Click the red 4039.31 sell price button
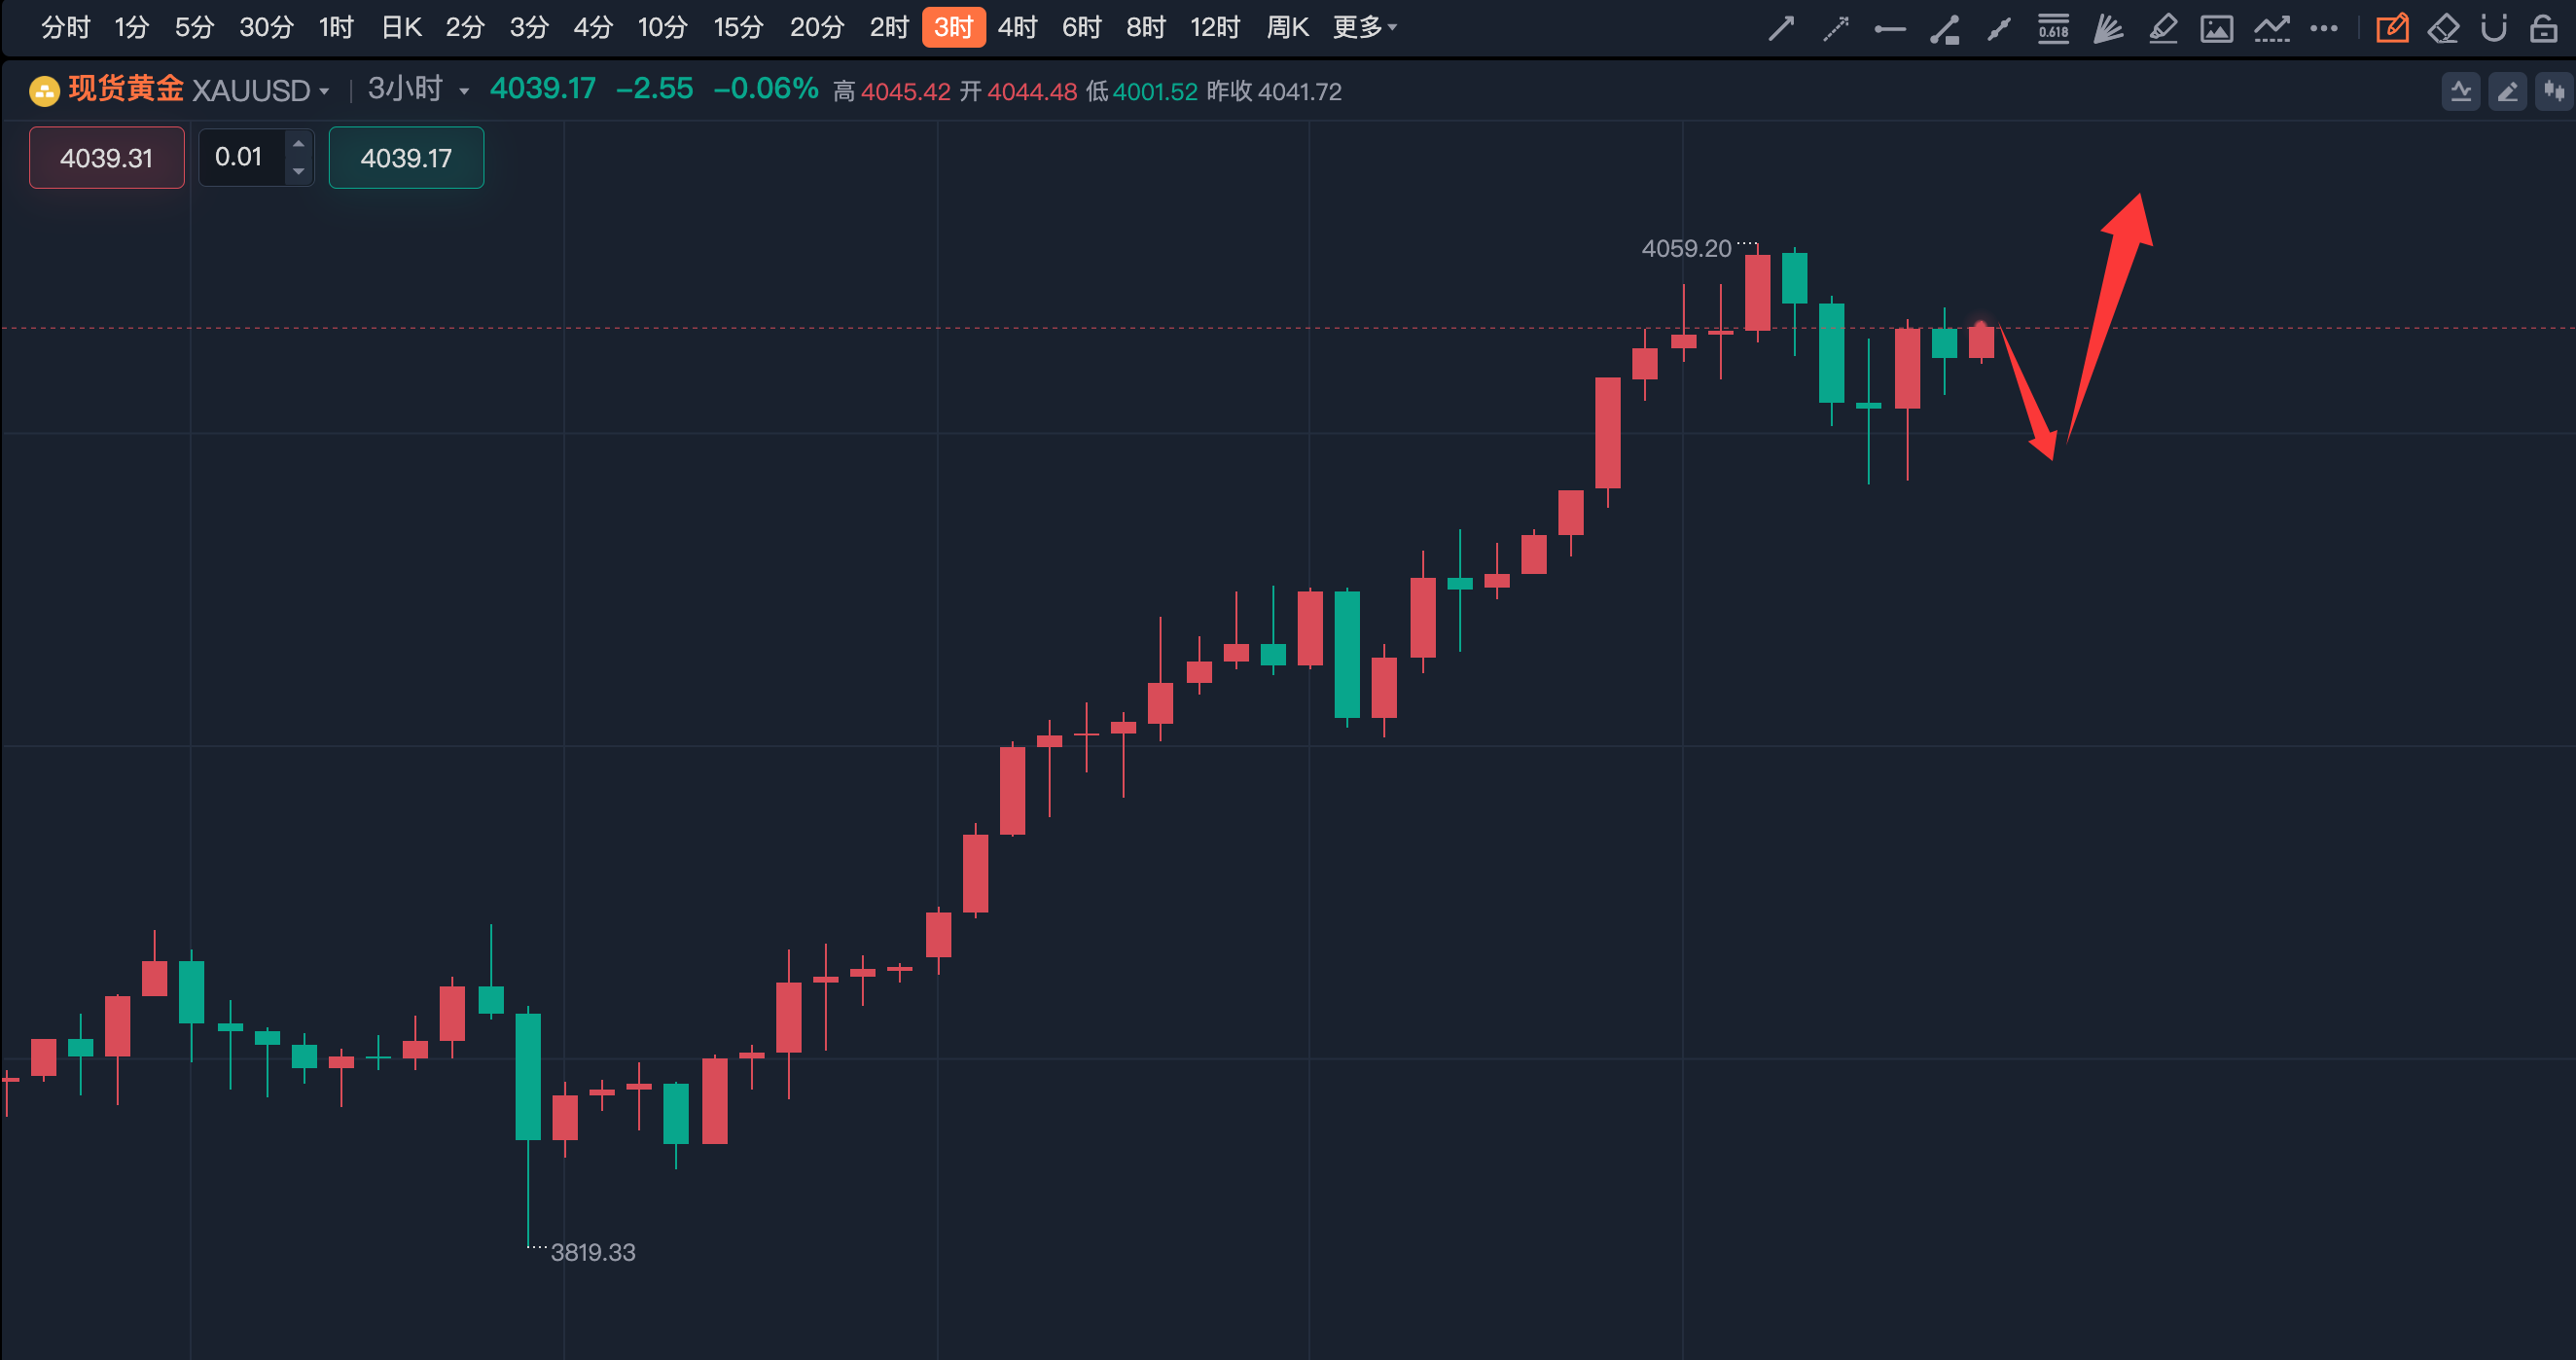The height and width of the screenshot is (1360, 2576). 107,158
